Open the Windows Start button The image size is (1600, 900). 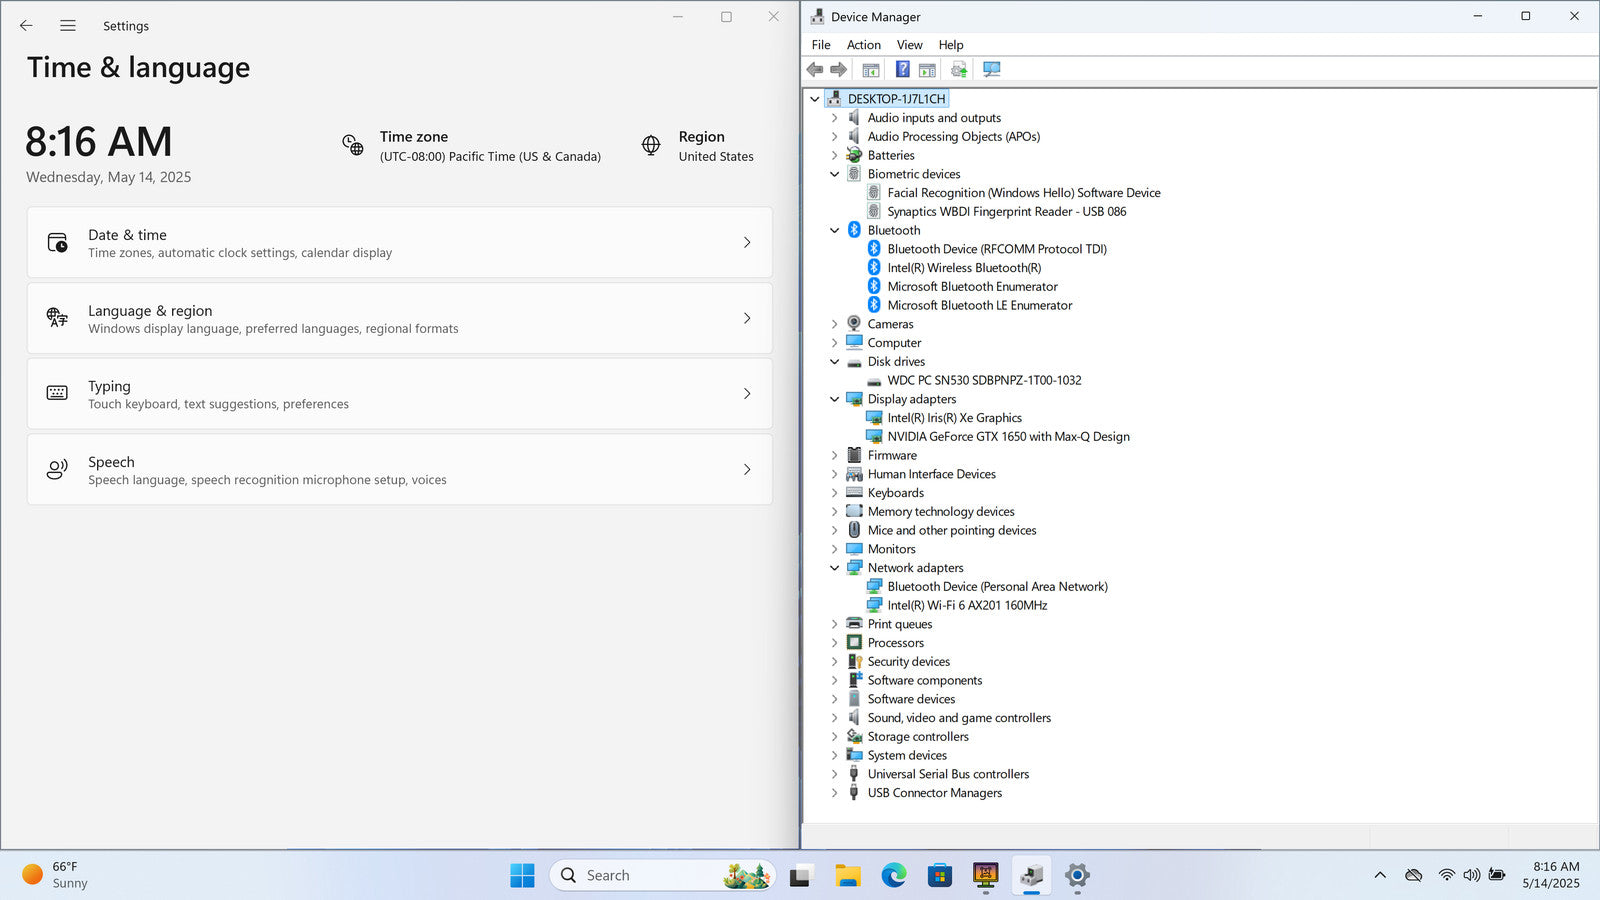pyautogui.click(x=522, y=875)
